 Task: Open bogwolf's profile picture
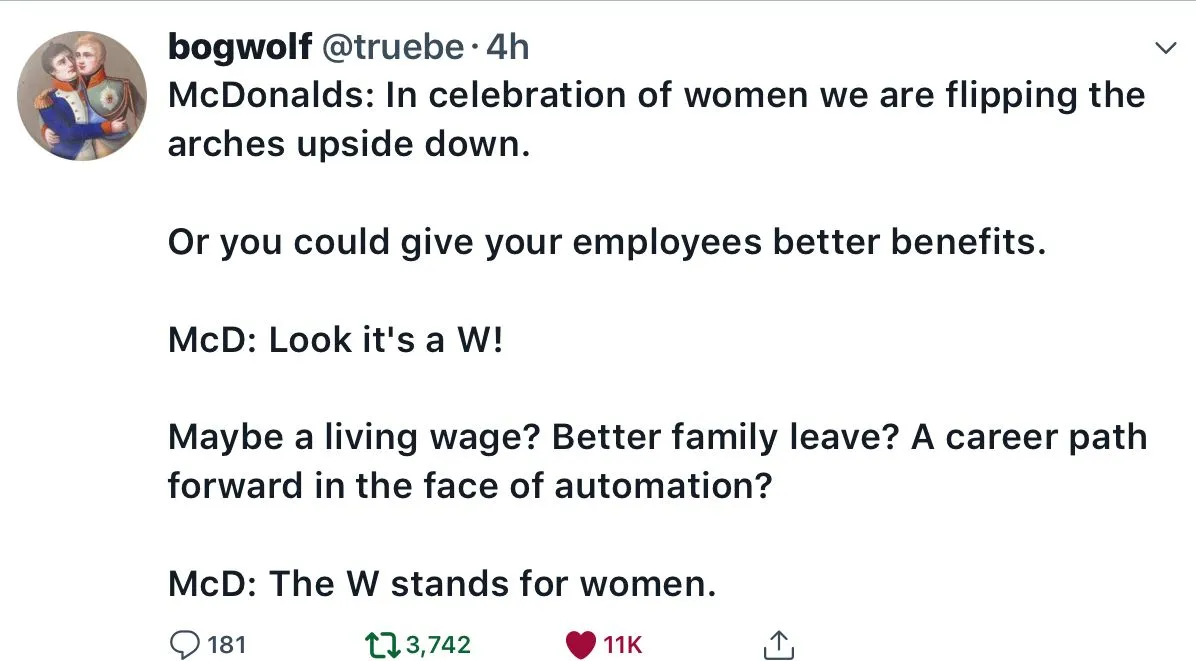click(x=82, y=96)
